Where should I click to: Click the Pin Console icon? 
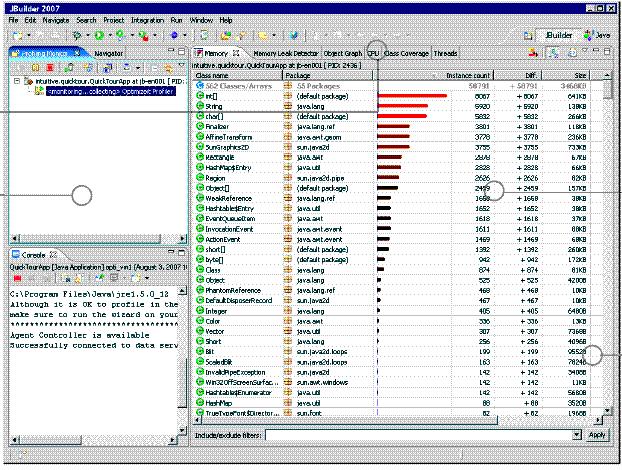click(99, 278)
